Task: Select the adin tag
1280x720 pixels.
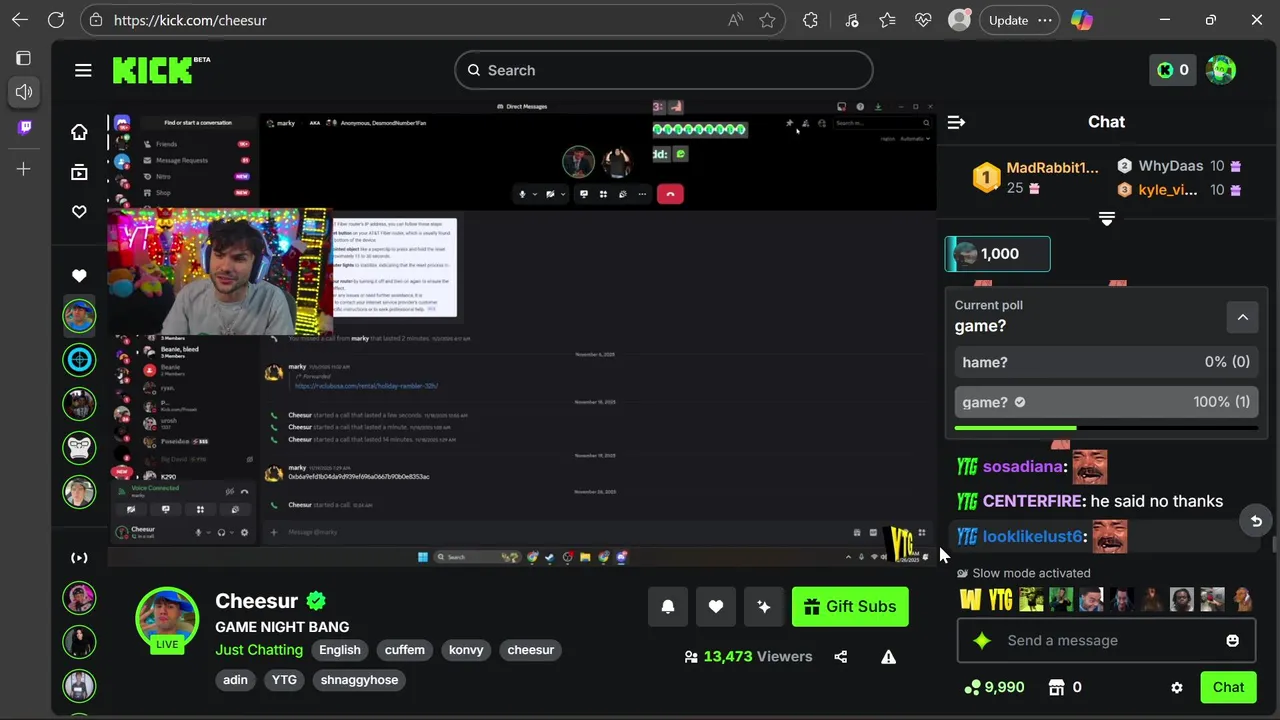Action: 235,680
